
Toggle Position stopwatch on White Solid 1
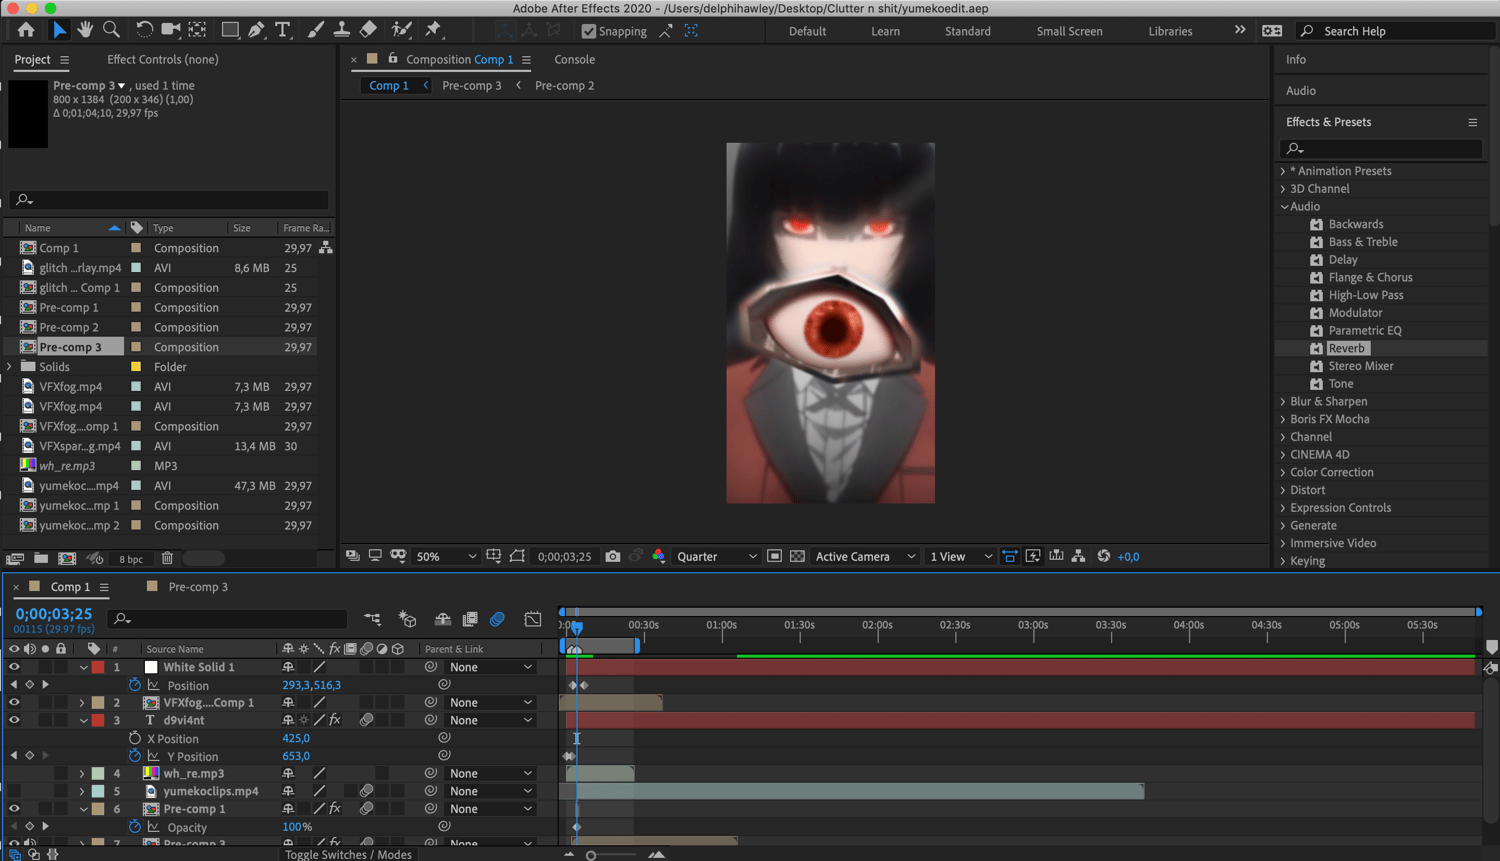point(135,685)
